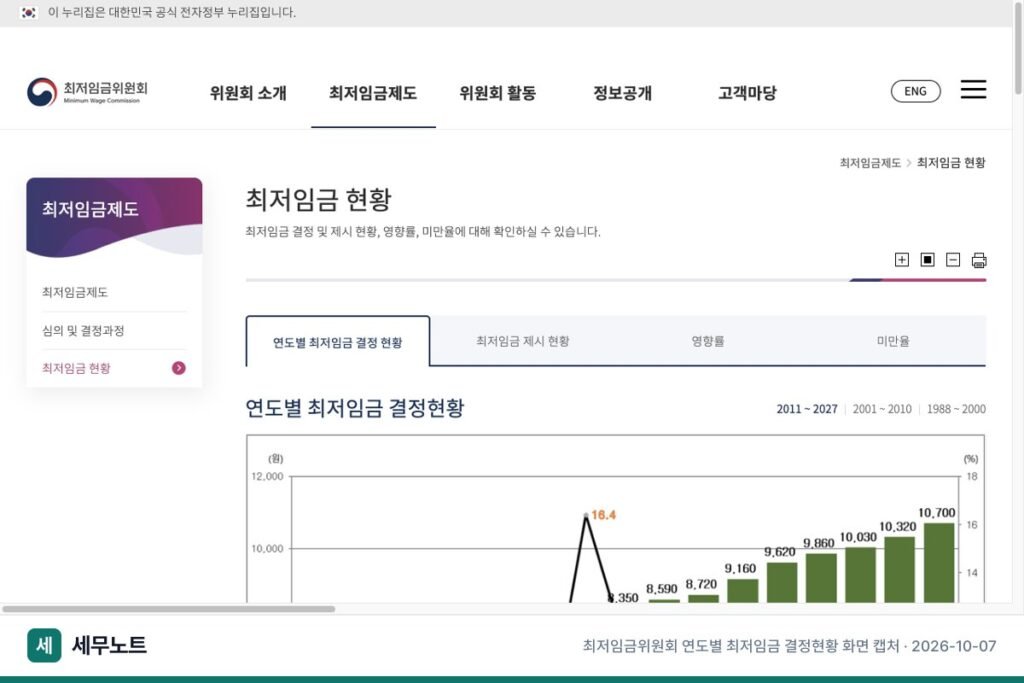Click the official government site notice text
This screenshot has height=683, width=1024.
172,12
